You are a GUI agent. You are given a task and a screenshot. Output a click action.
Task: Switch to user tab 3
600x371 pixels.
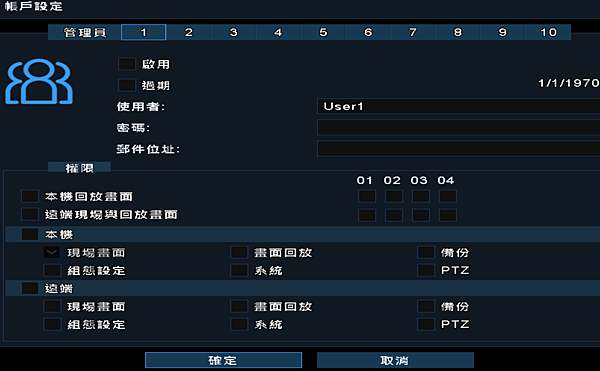coord(233,33)
